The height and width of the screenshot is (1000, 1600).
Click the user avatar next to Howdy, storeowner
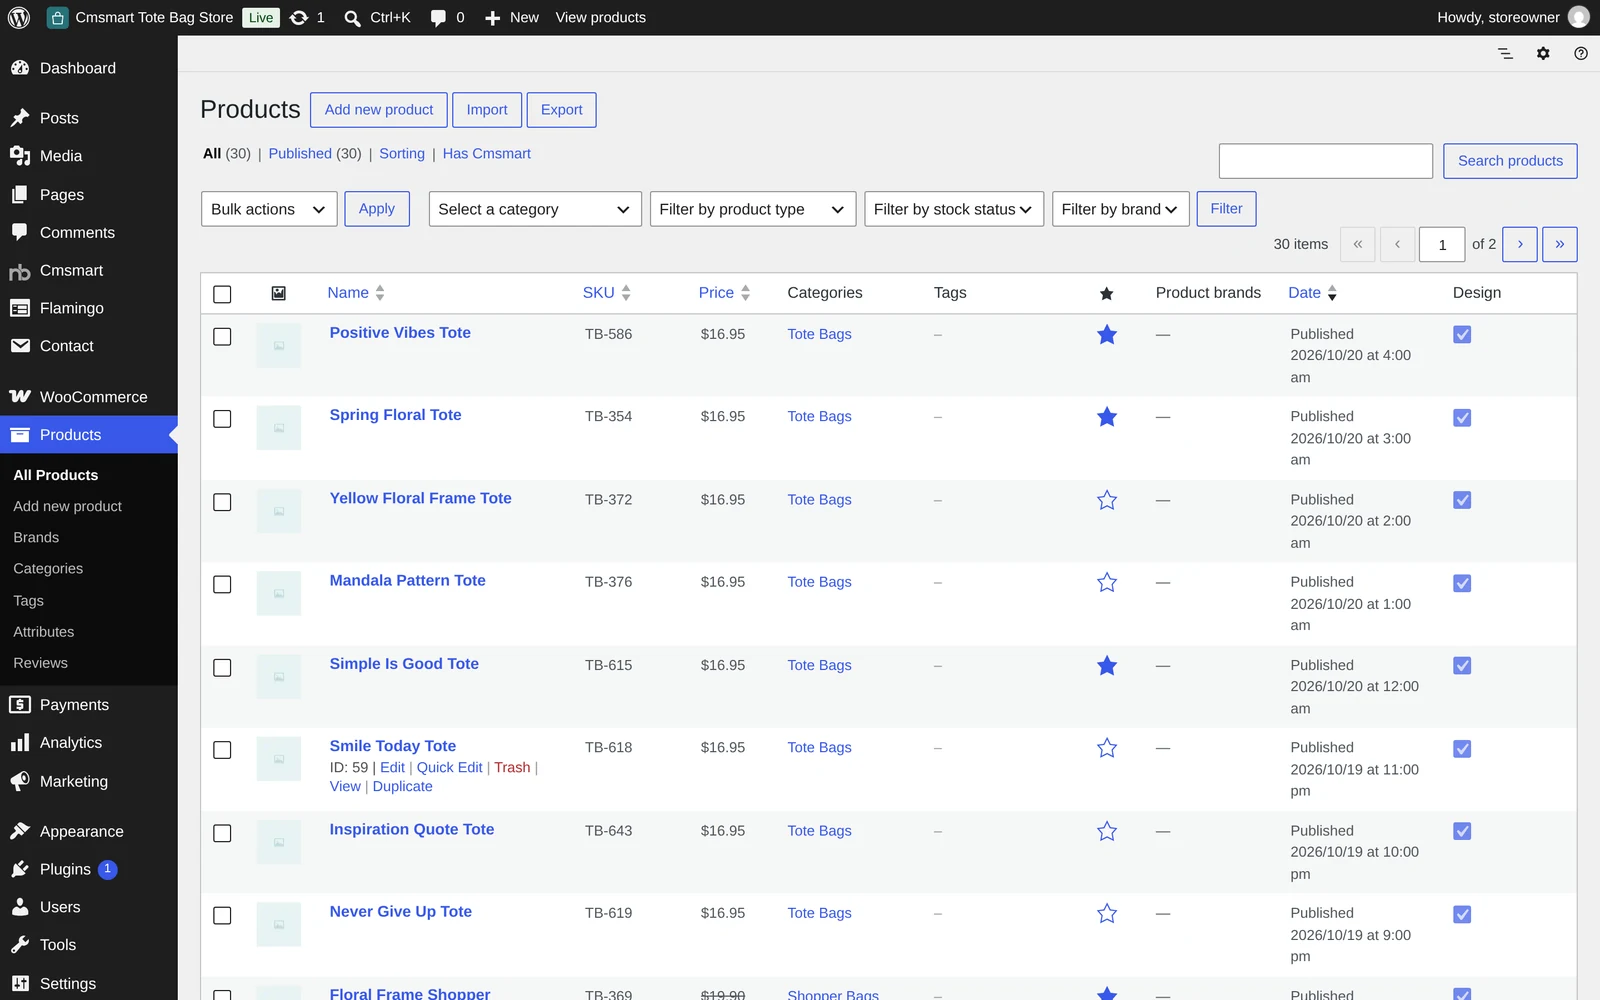[1579, 17]
